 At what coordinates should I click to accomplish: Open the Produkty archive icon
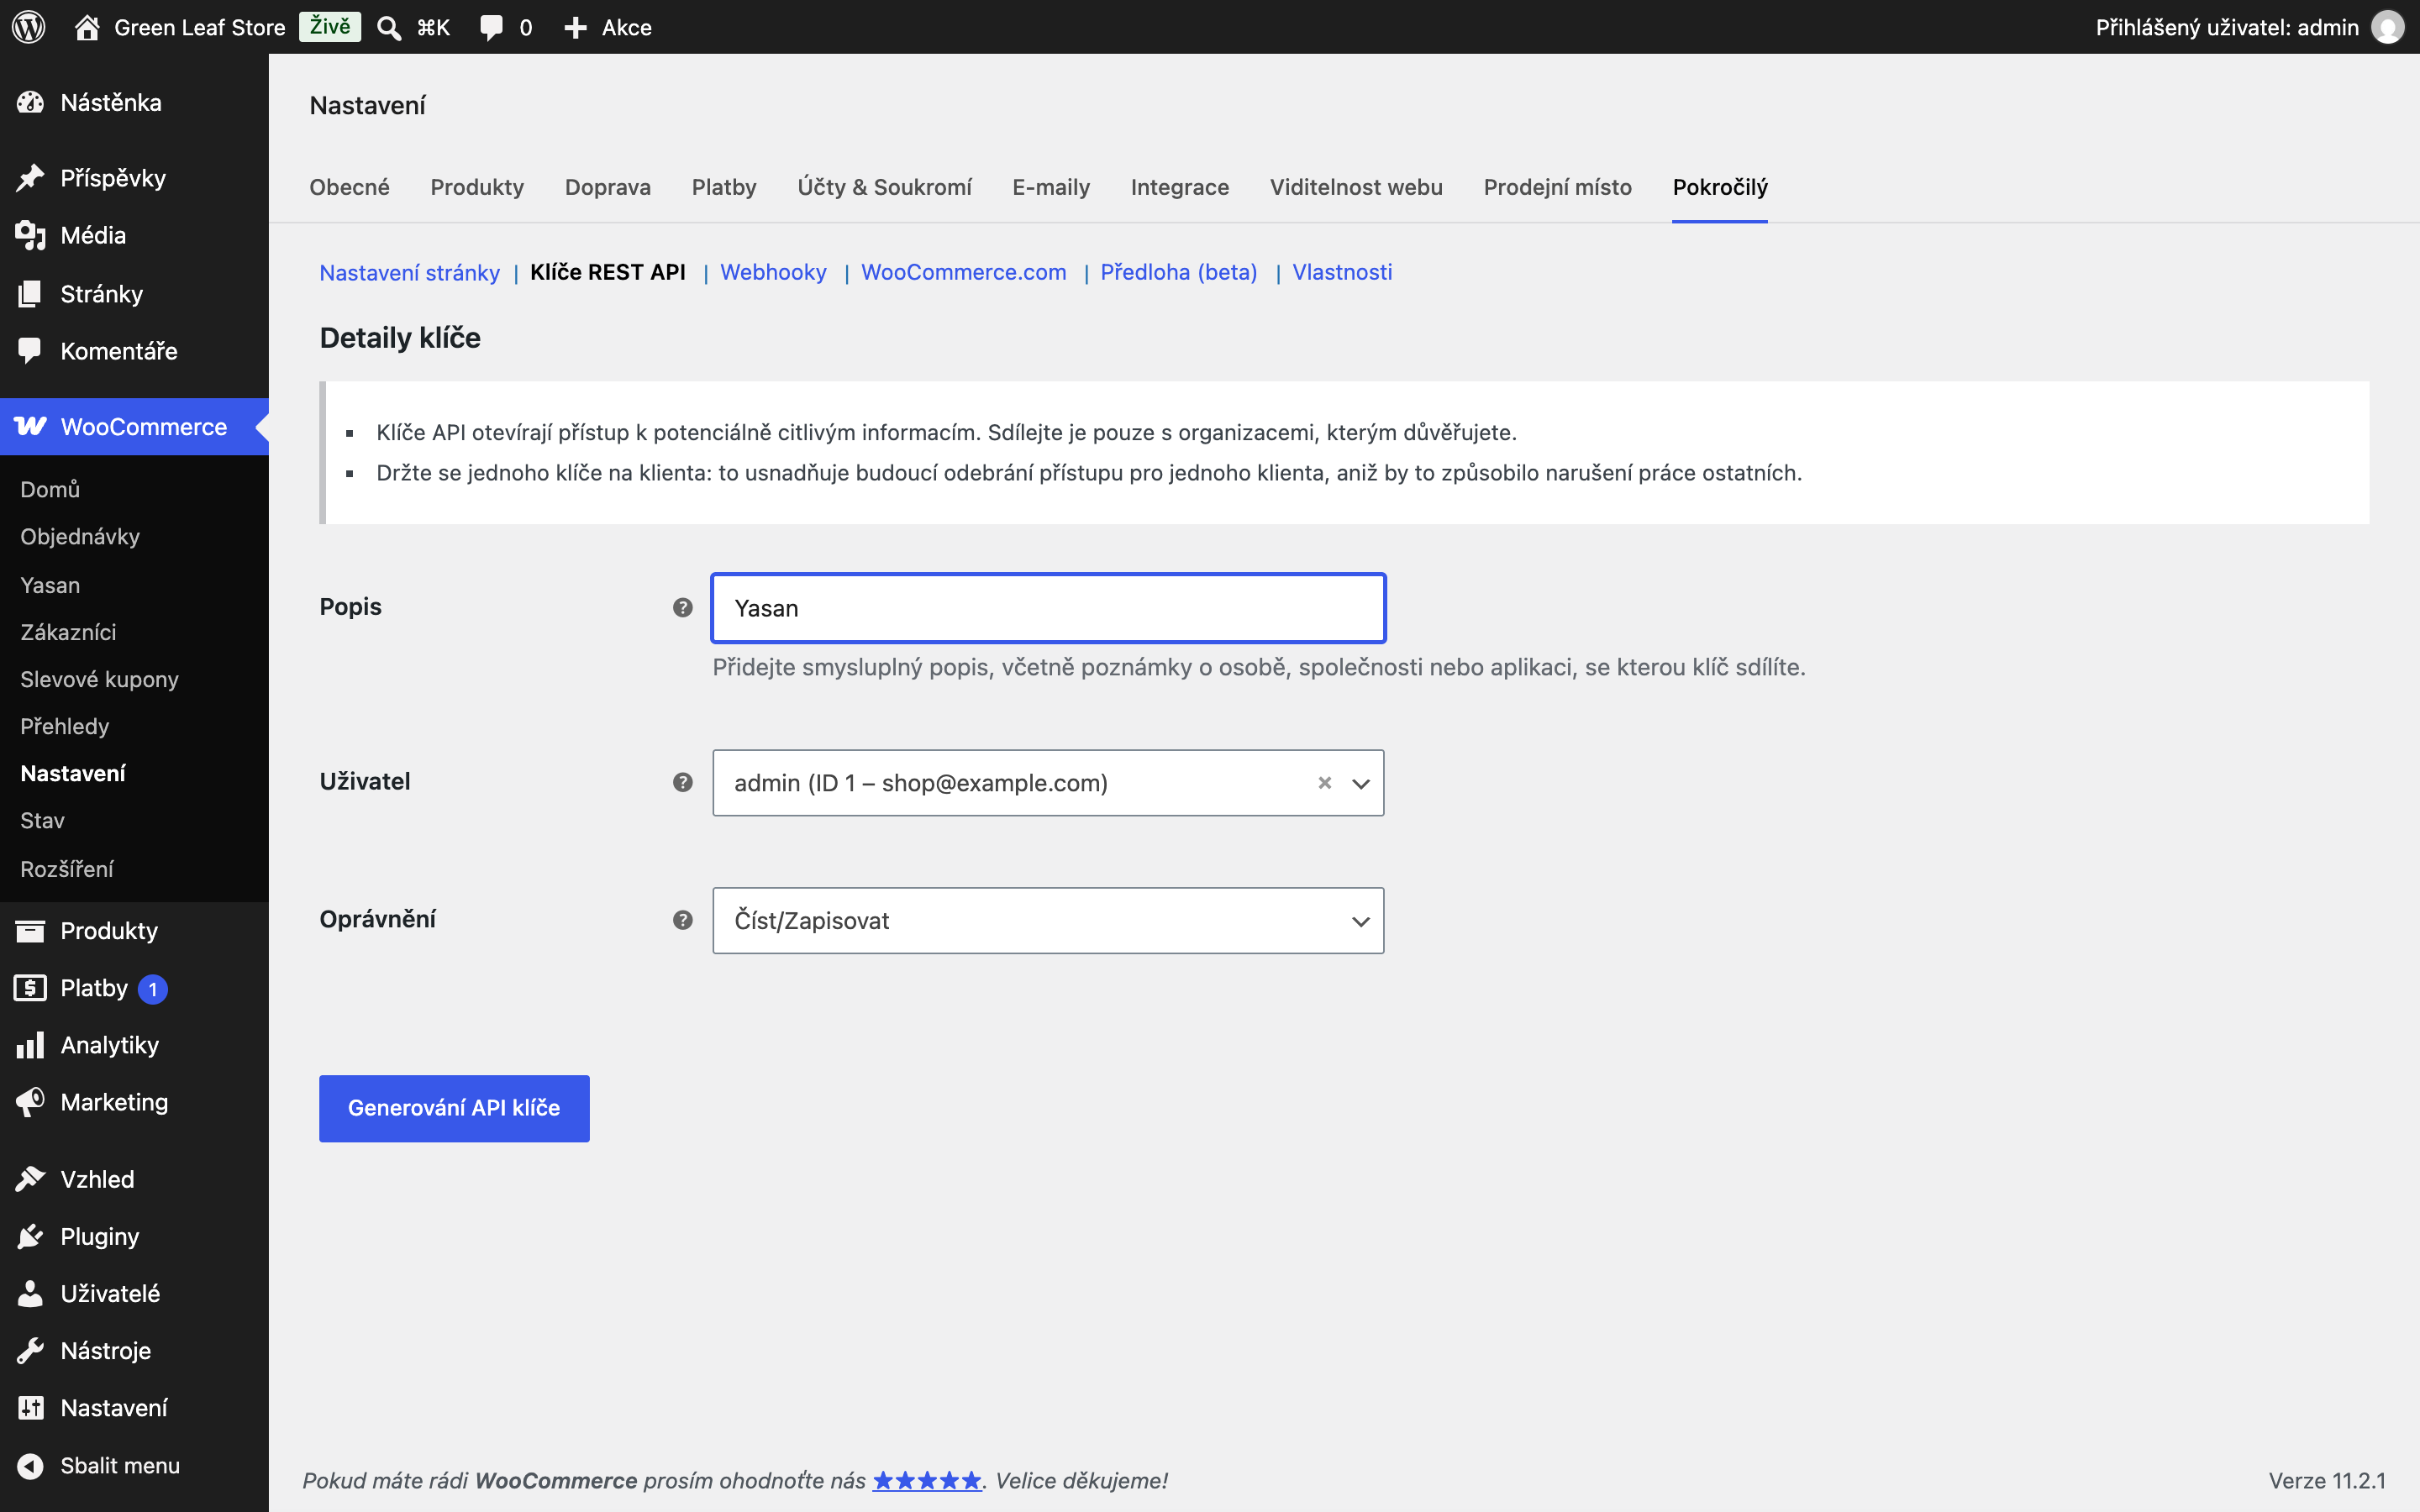click(31, 931)
